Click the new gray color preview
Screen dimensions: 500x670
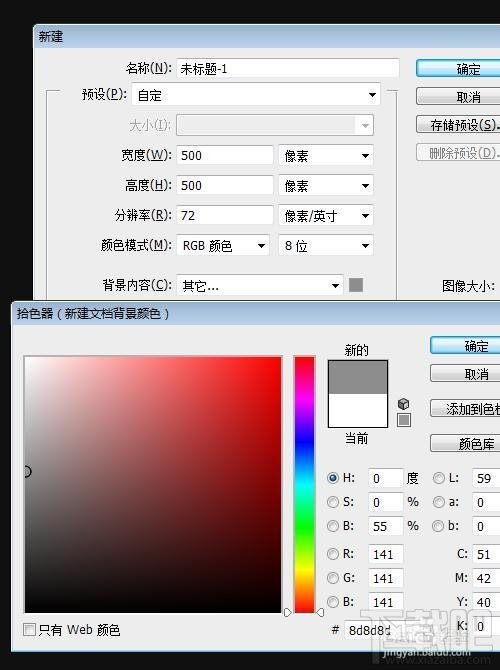coord(358,377)
